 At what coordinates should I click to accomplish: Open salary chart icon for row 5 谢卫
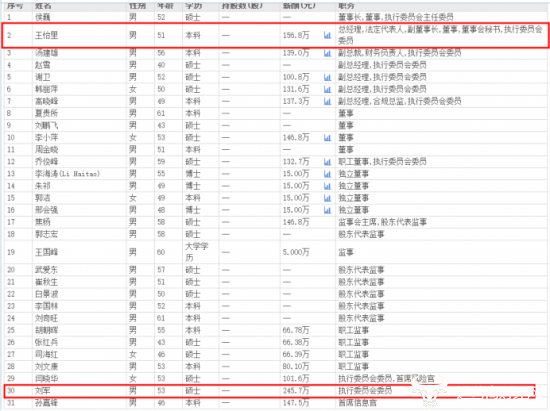pos(327,77)
